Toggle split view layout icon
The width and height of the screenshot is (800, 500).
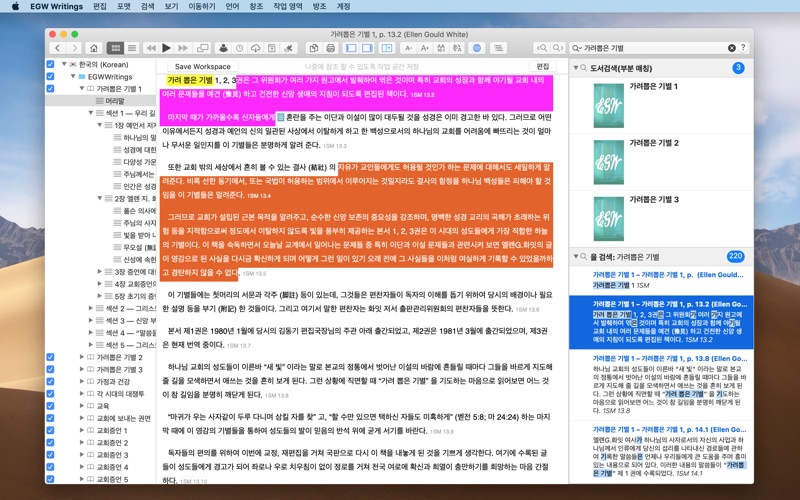(x=387, y=48)
